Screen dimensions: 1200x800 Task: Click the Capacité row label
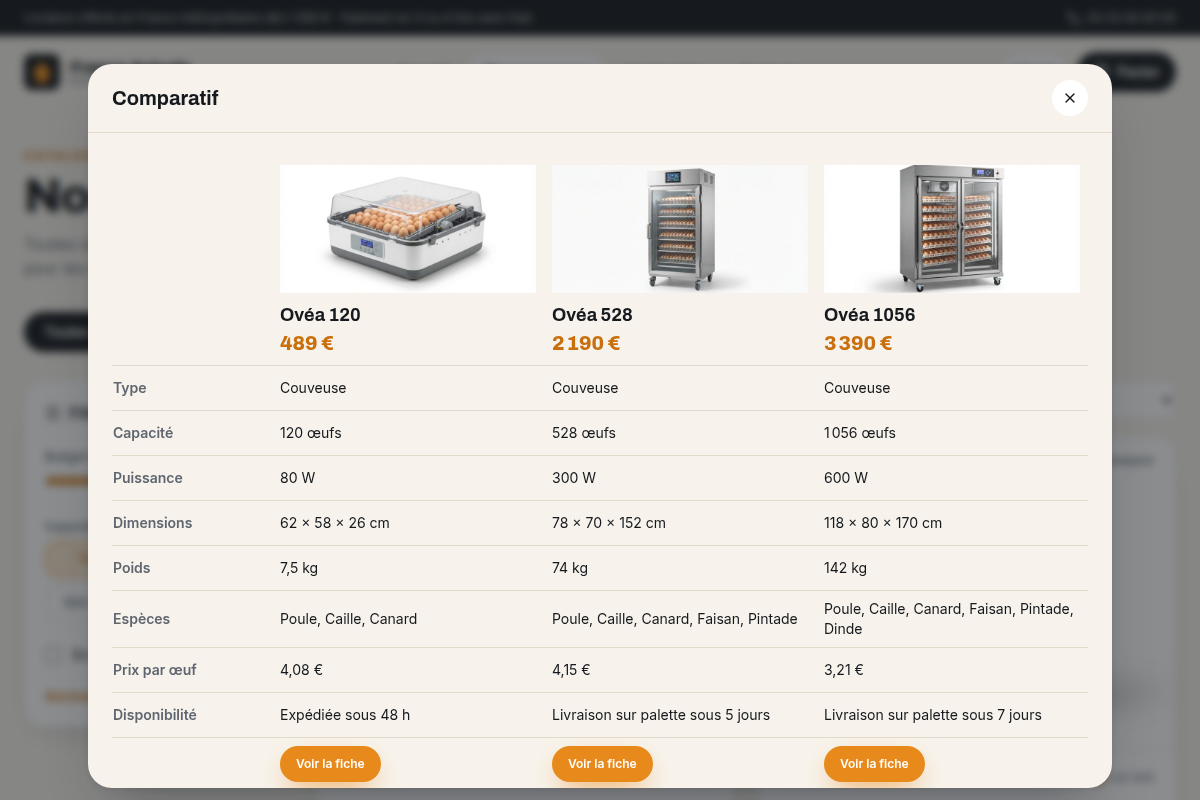click(x=143, y=433)
